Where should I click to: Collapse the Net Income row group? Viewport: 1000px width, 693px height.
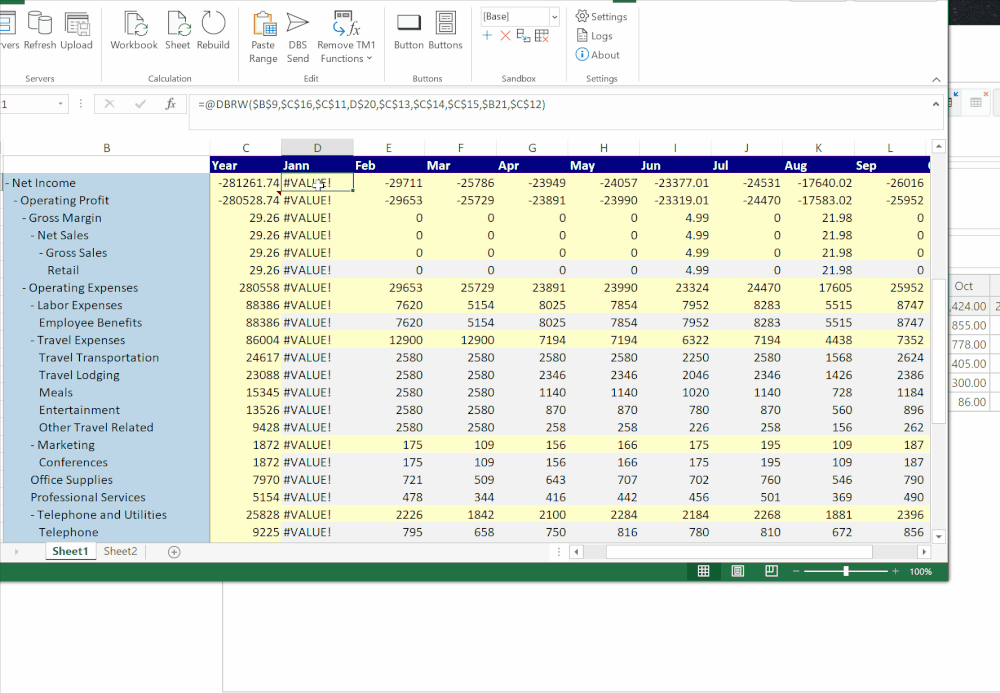[x=8, y=182]
